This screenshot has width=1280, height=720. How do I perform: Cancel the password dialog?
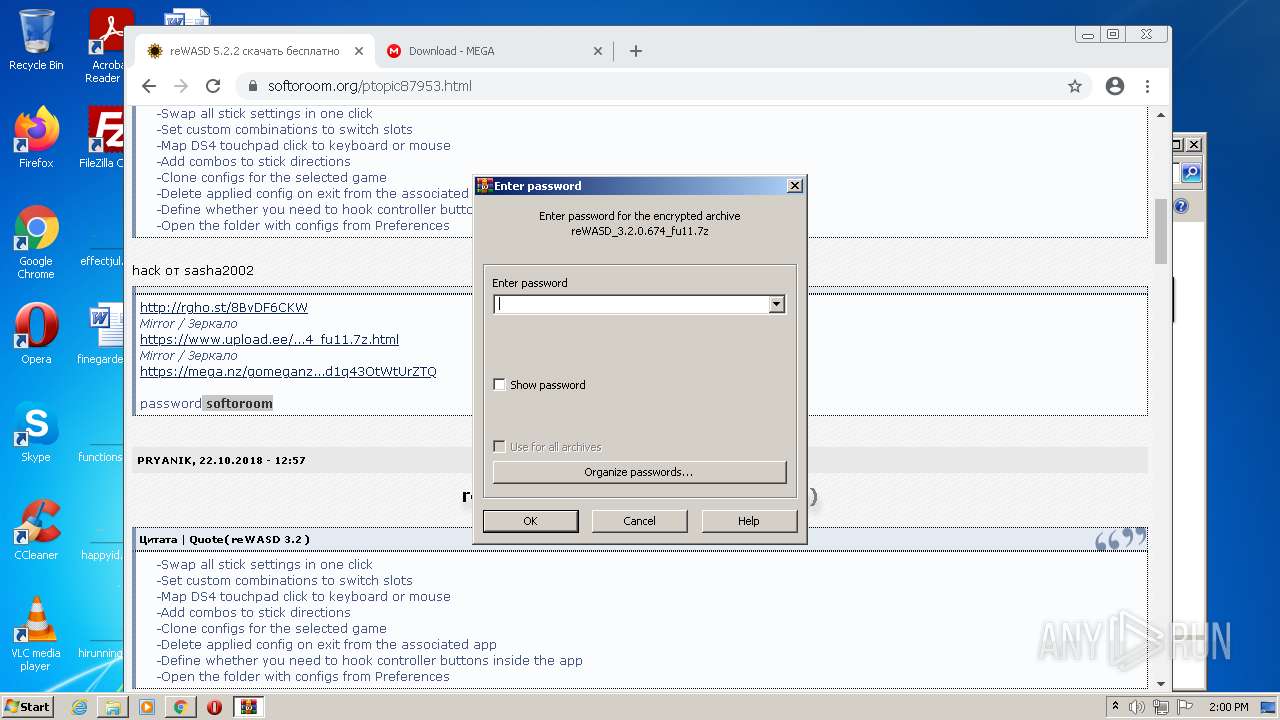click(x=639, y=521)
